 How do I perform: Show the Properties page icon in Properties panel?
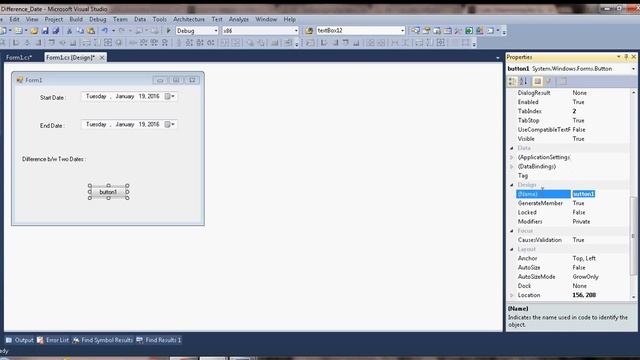coord(538,81)
